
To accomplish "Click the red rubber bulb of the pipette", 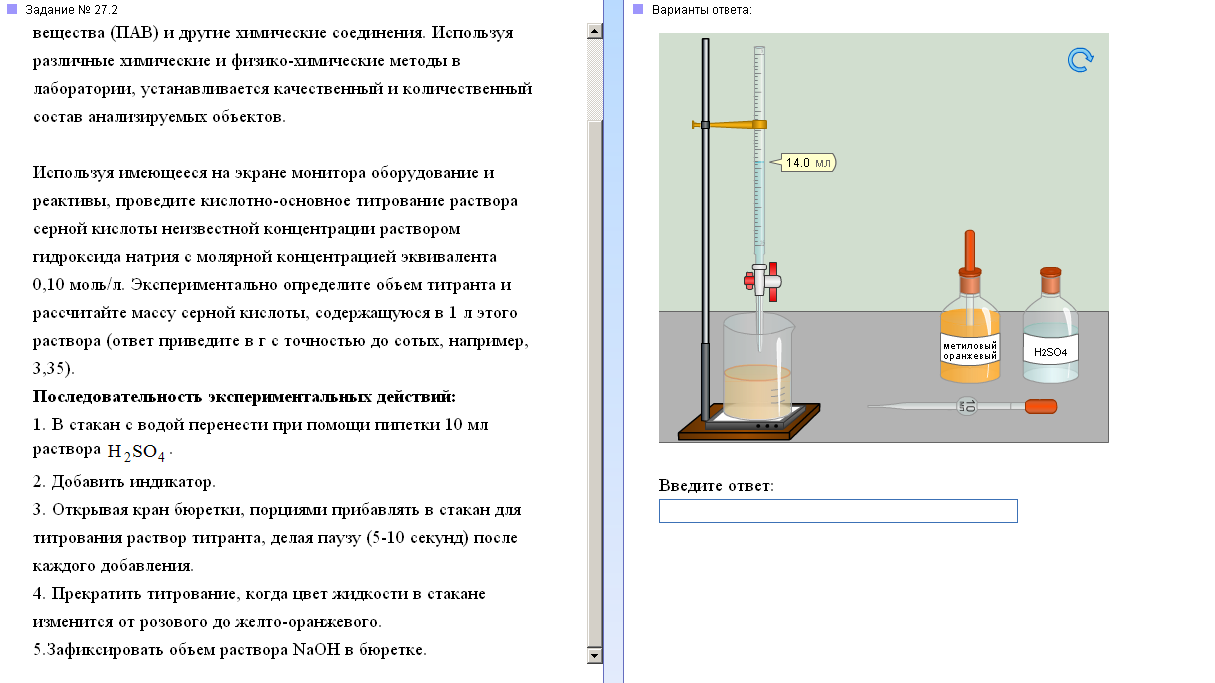I will [x=1040, y=406].
